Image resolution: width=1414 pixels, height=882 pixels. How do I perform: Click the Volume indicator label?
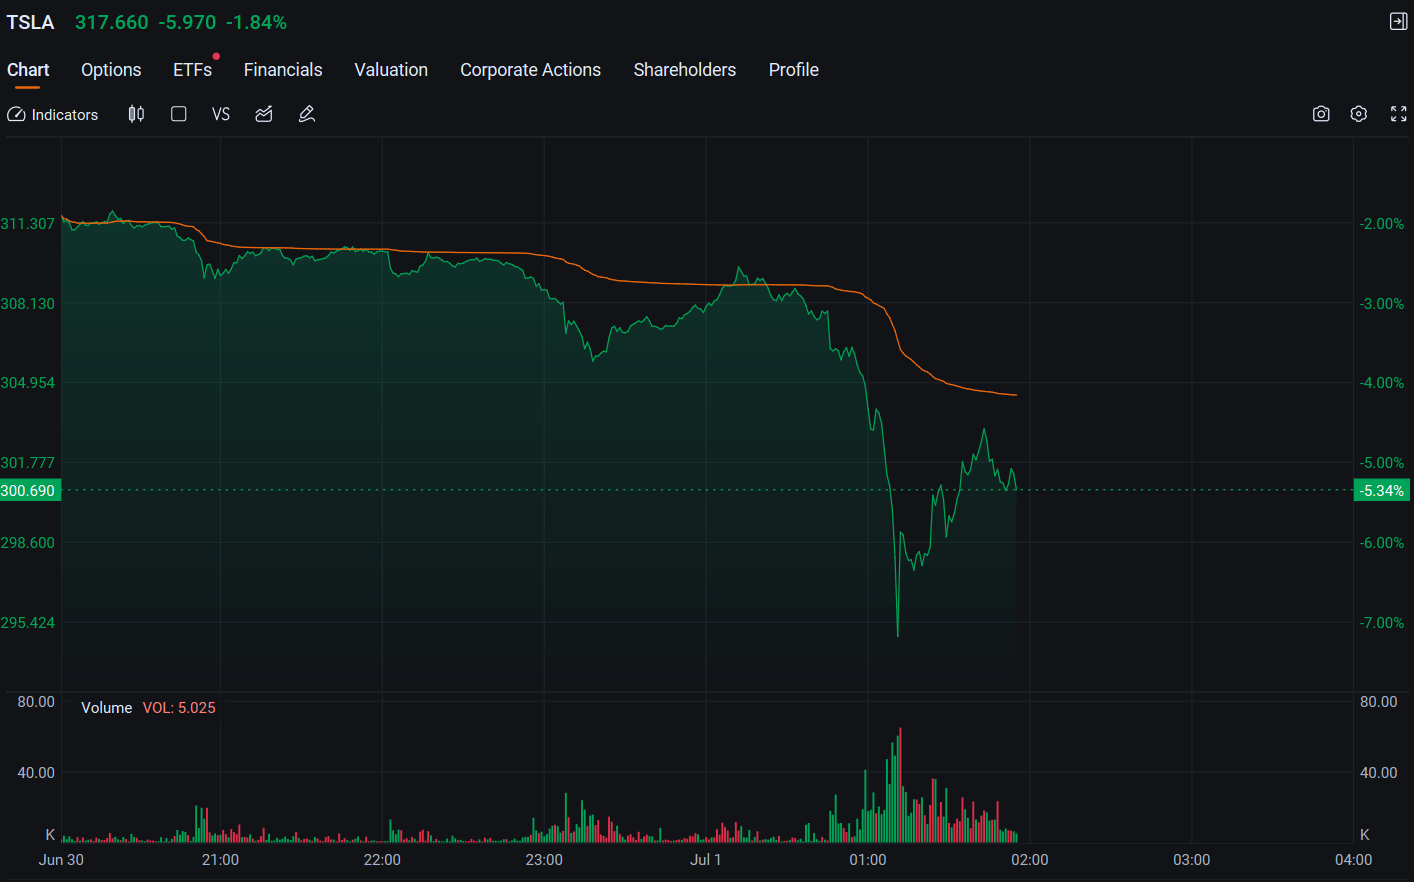[x=107, y=708]
